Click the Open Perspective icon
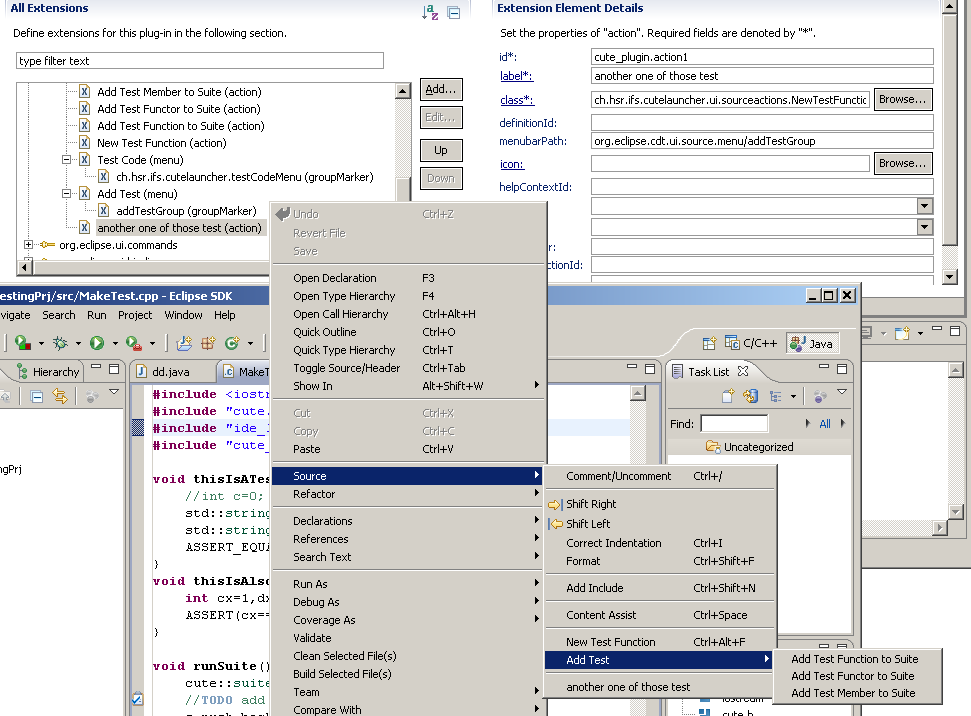Viewport: 971px width, 716px height. (710, 343)
